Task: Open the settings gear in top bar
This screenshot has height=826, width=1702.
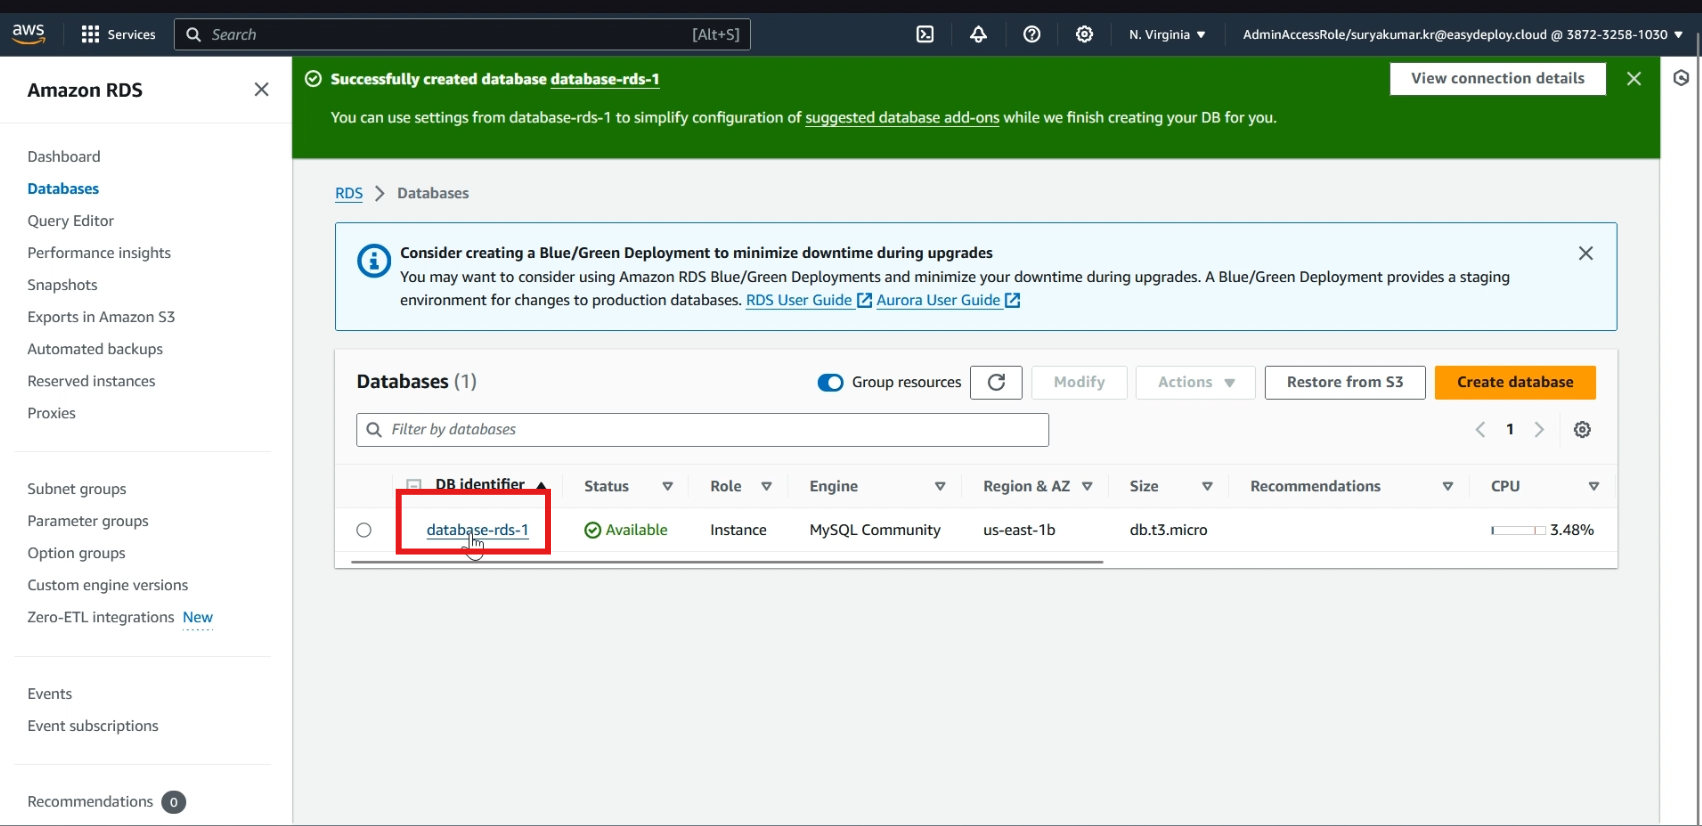Action: [1084, 34]
